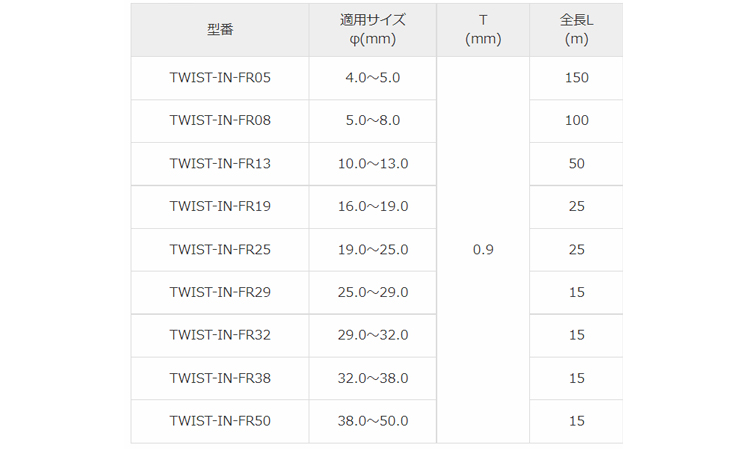750x450 pixels.
Task: Click the 10.0～13.0 size cell
Action: click(374, 164)
